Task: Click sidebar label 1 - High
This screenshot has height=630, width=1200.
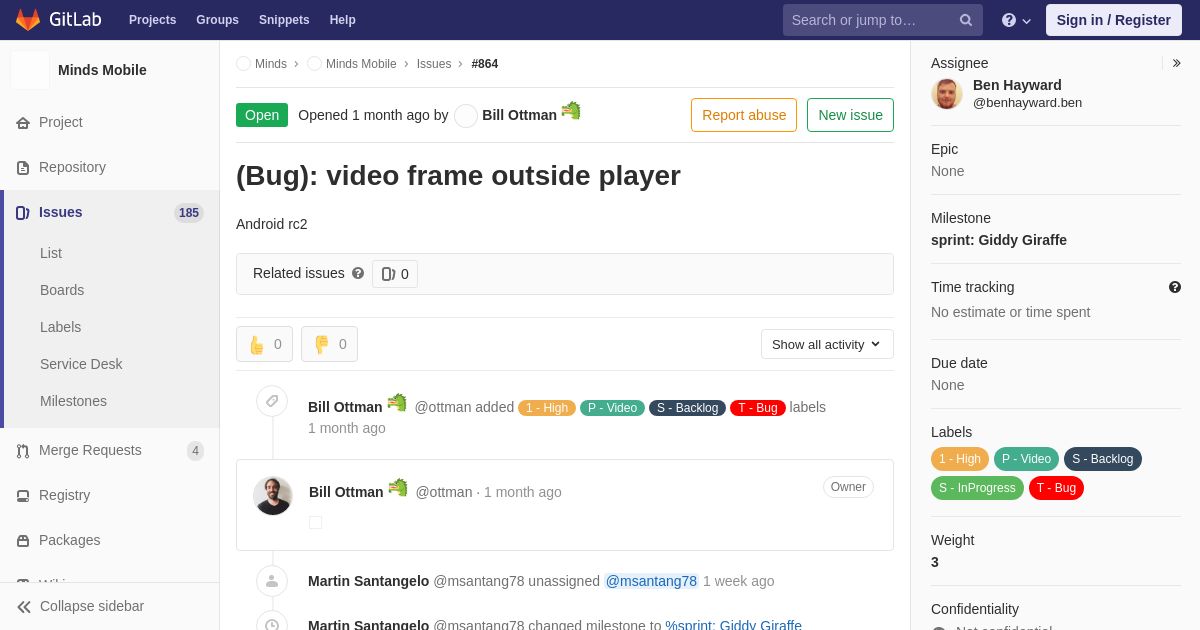Action: point(960,459)
